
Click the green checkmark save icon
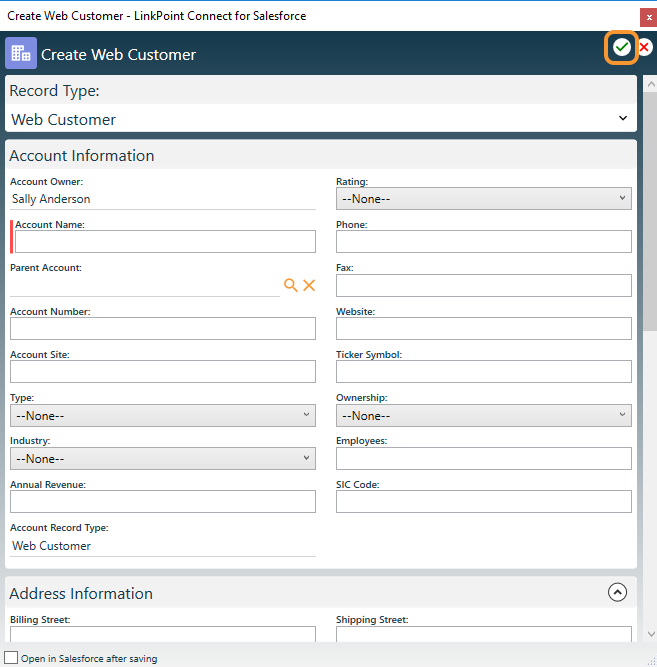coord(622,48)
